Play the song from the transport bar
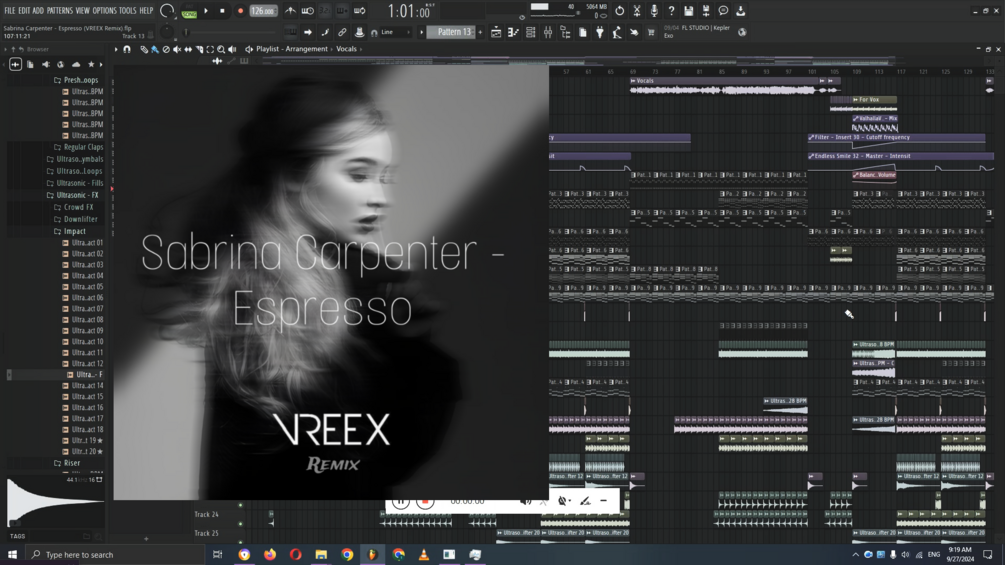 tap(206, 11)
